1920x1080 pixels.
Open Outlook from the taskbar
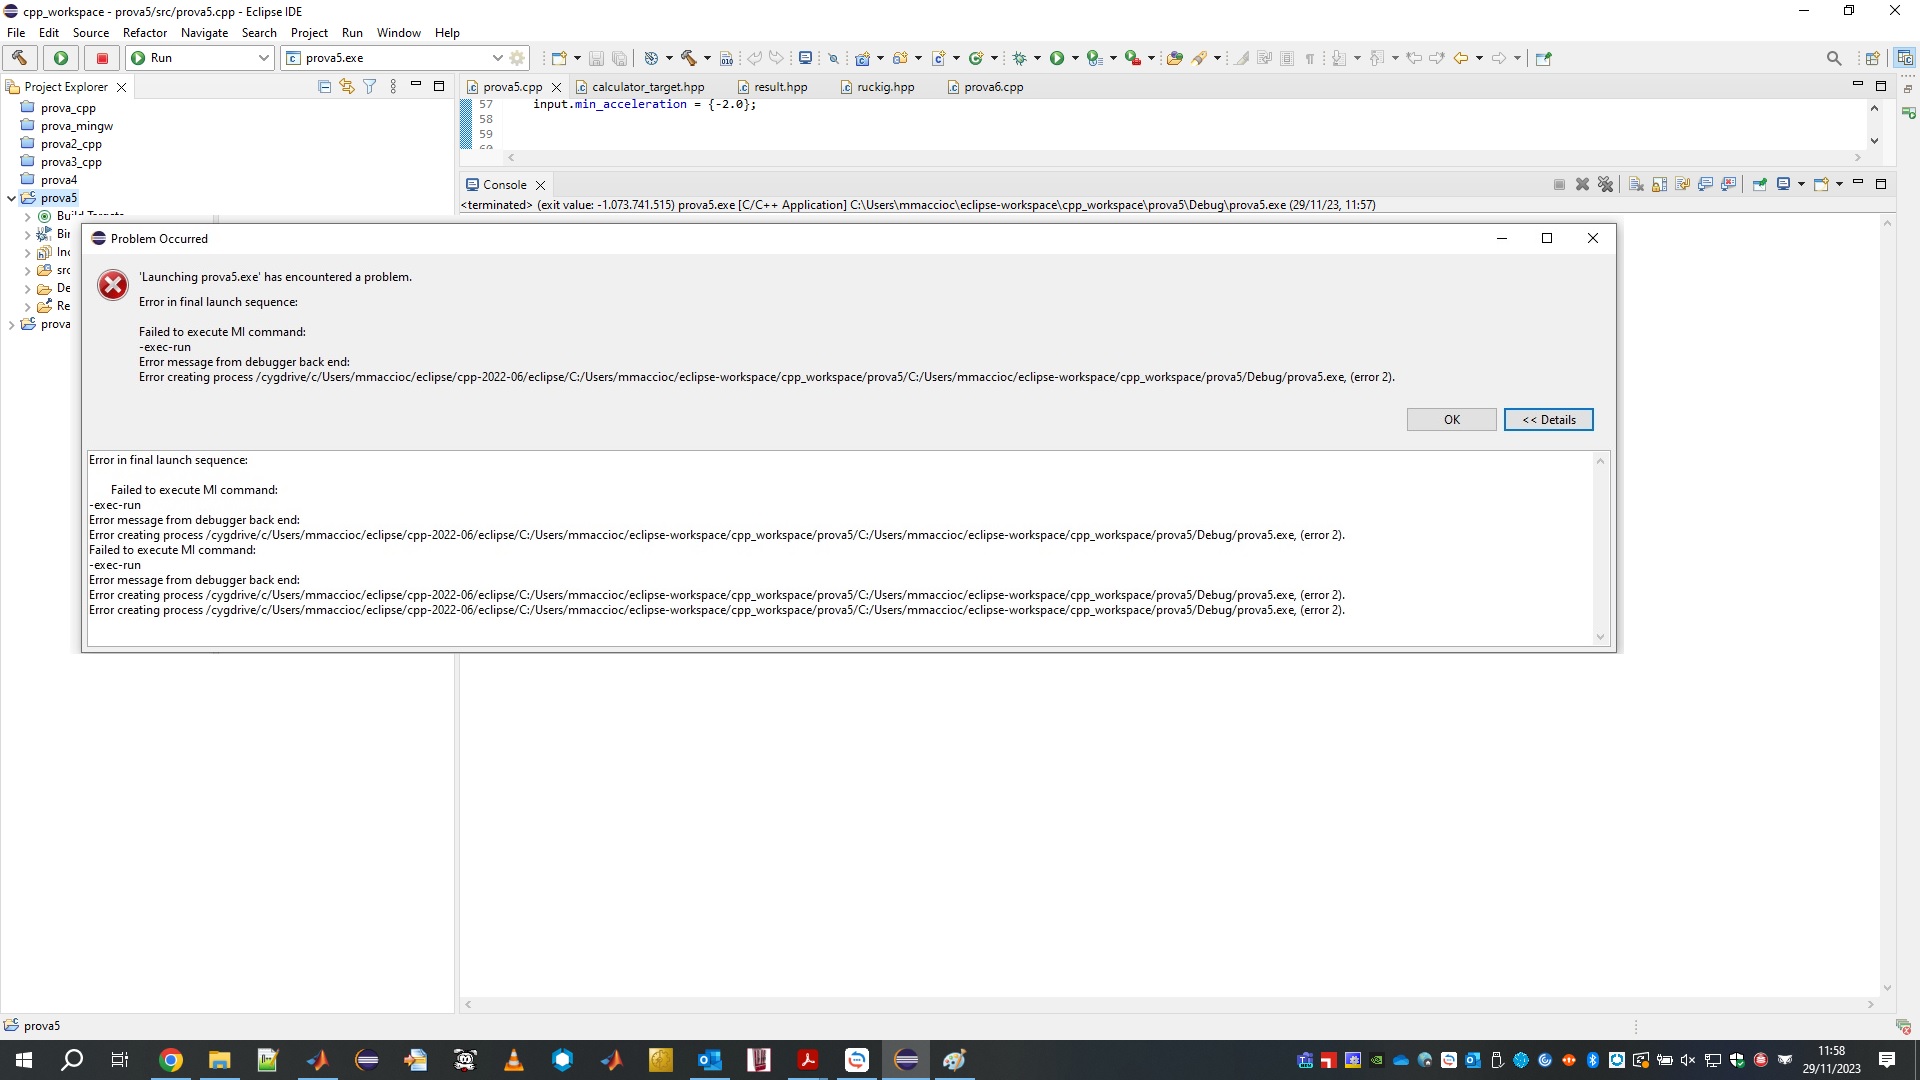(709, 1060)
